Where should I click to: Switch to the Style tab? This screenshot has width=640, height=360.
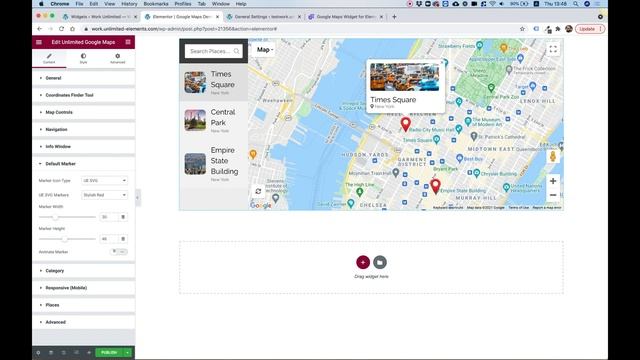click(x=83, y=58)
